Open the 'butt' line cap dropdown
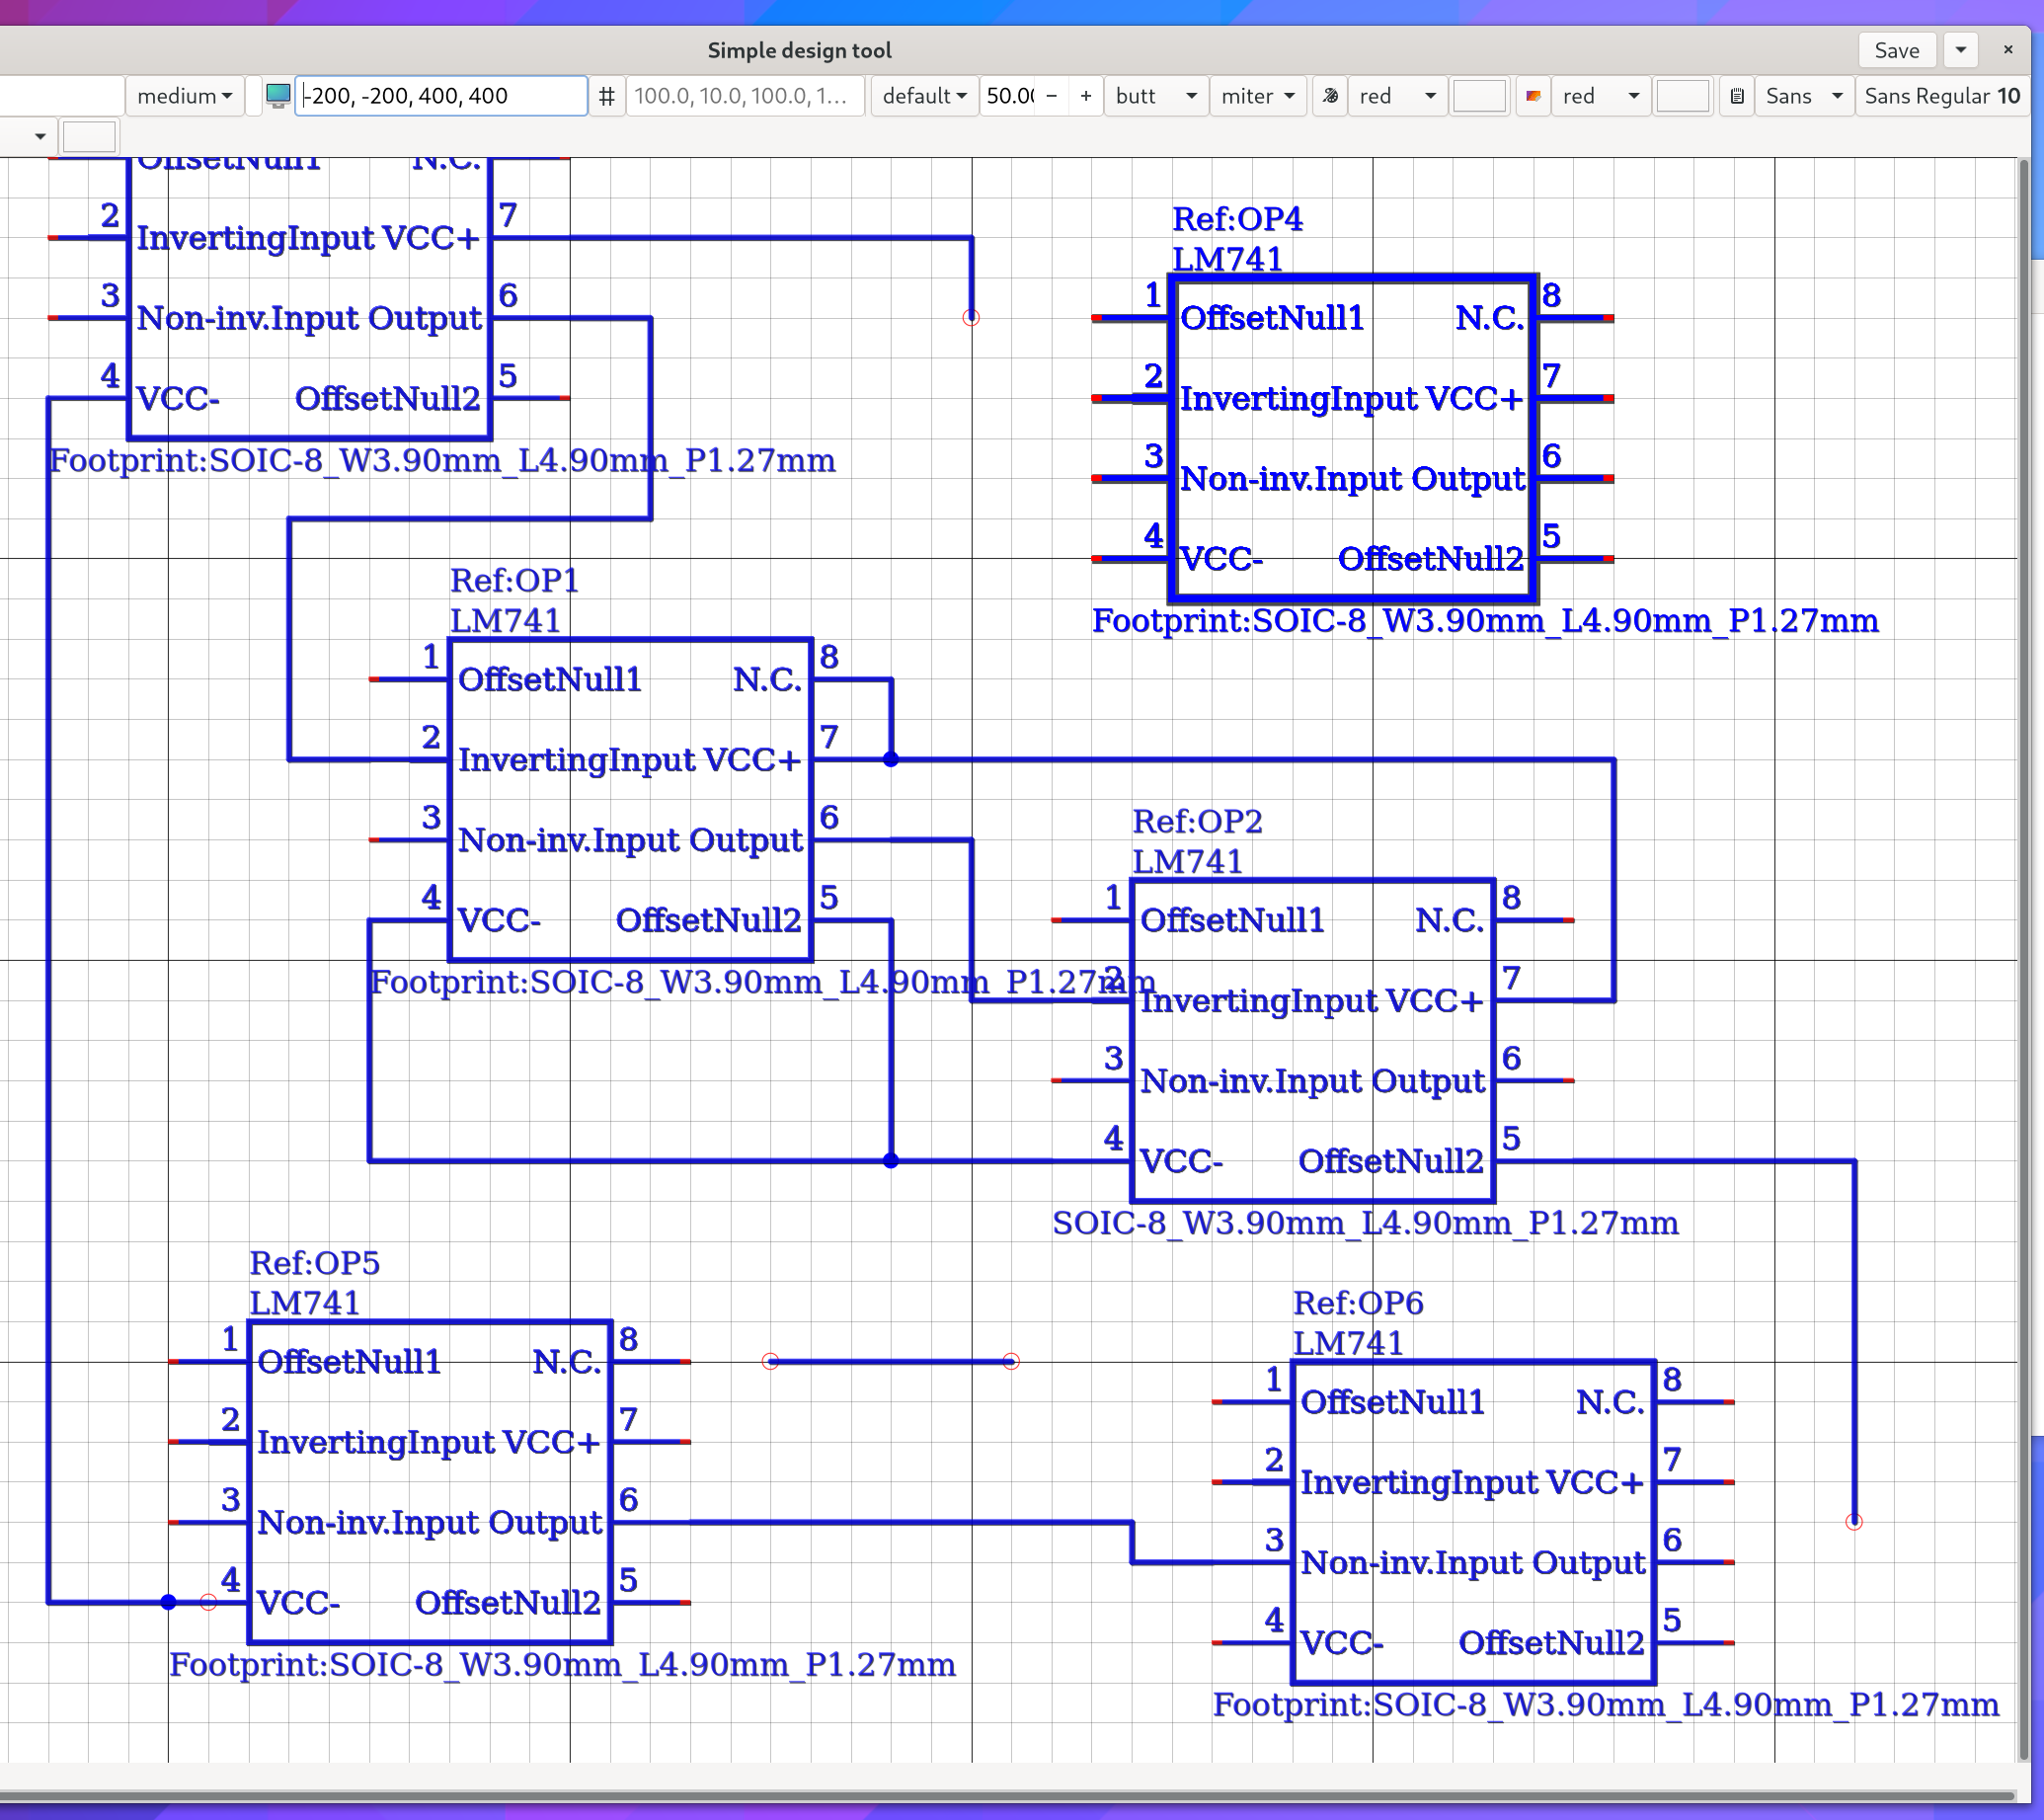 1154,95
